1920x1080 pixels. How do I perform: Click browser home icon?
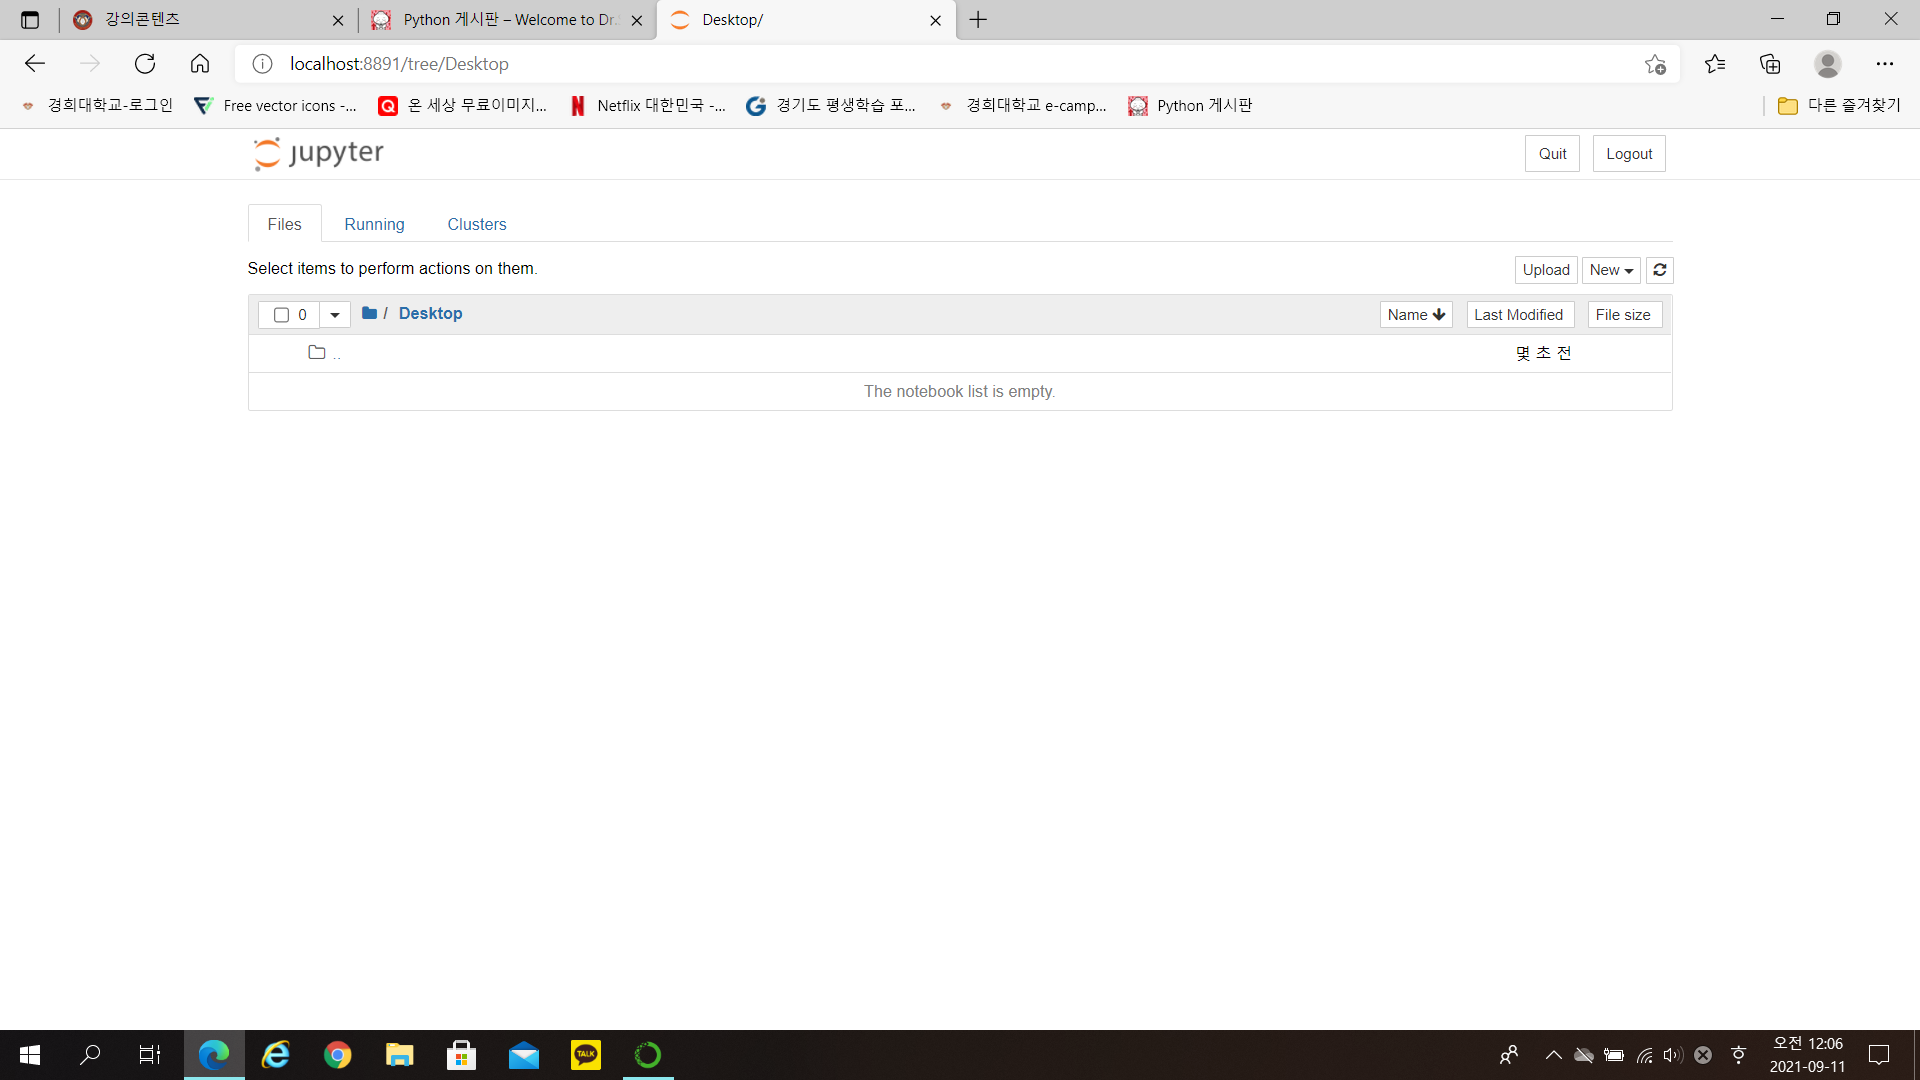click(x=200, y=64)
